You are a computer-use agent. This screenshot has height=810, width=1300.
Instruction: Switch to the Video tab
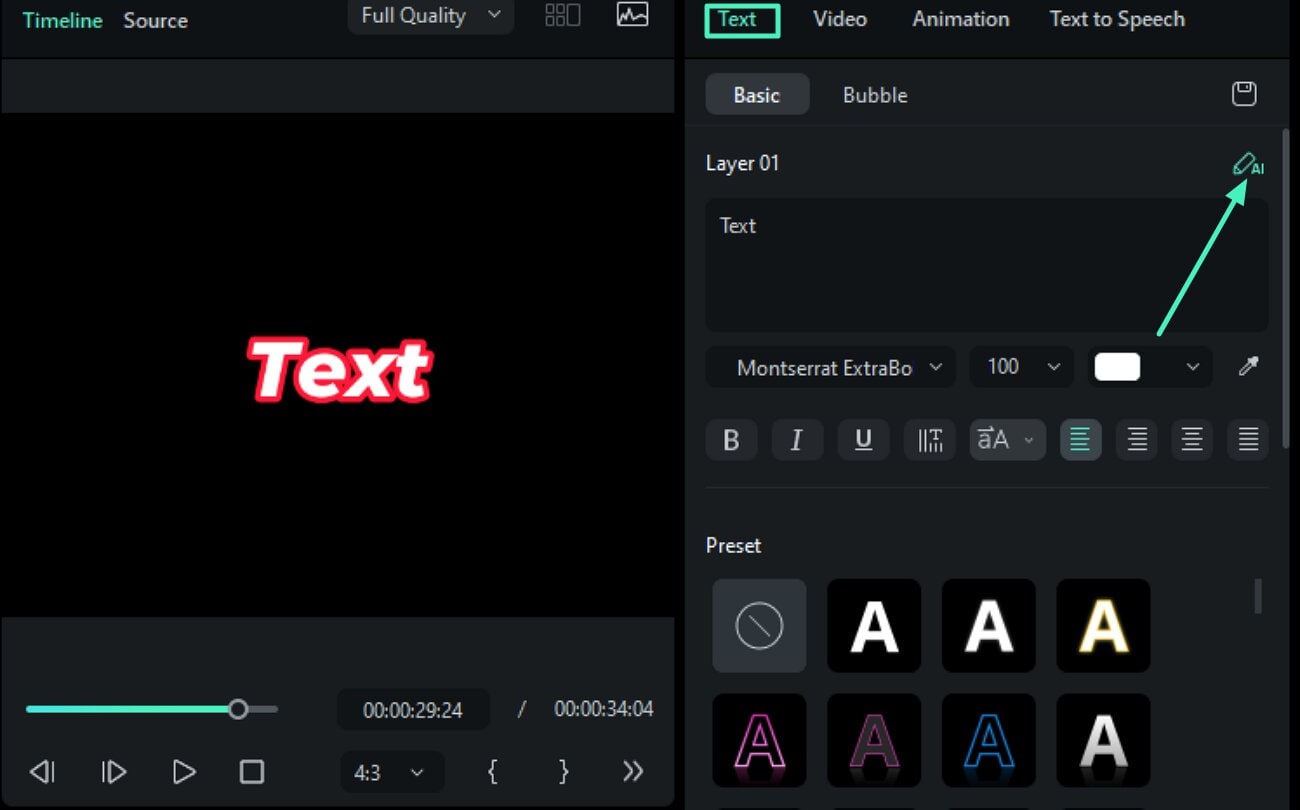pos(840,19)
